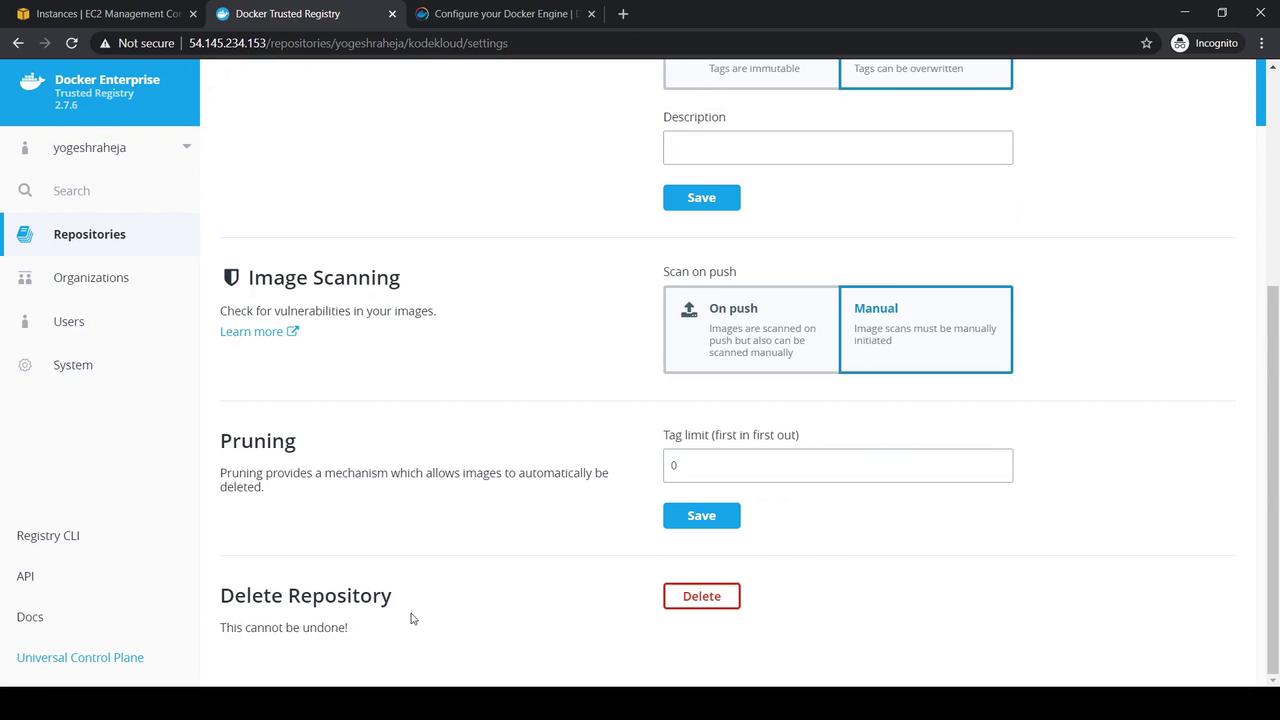This screenshot has width=1280, height=720.
Task: Select the Manual image scan option
Action: pos(925,329)
